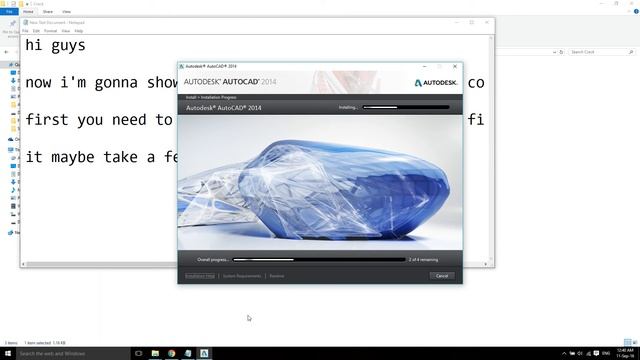Screen dimensions: 640x360
Task: Close the AutoCAD installer window
Action: [x=455, y=66]
